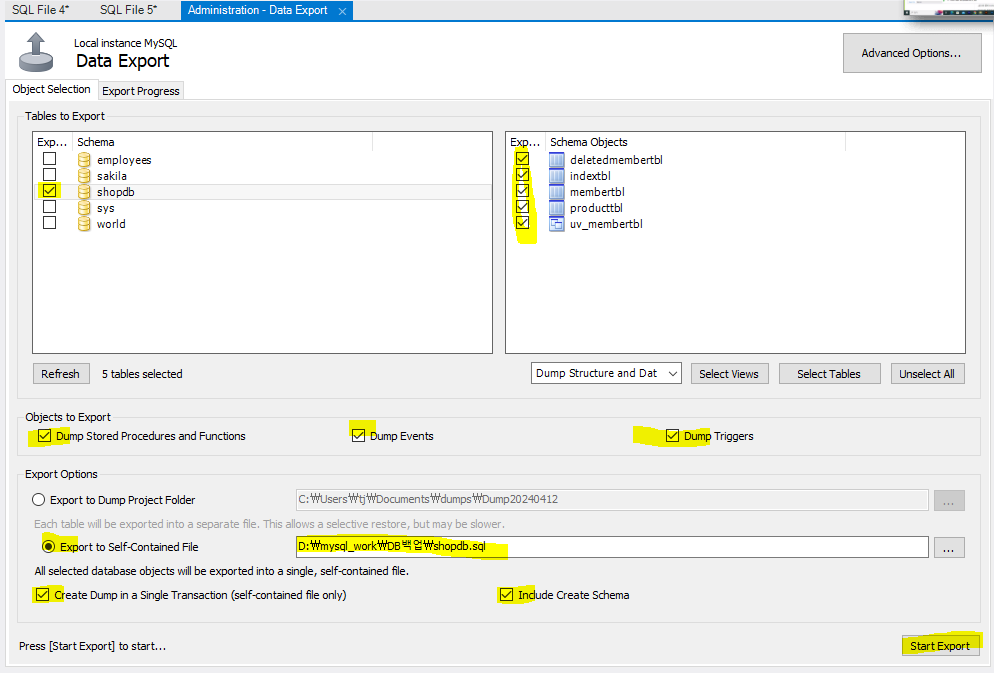Click the sakila schema database icon
Screen dimensions: 994x673
(84, 176)
